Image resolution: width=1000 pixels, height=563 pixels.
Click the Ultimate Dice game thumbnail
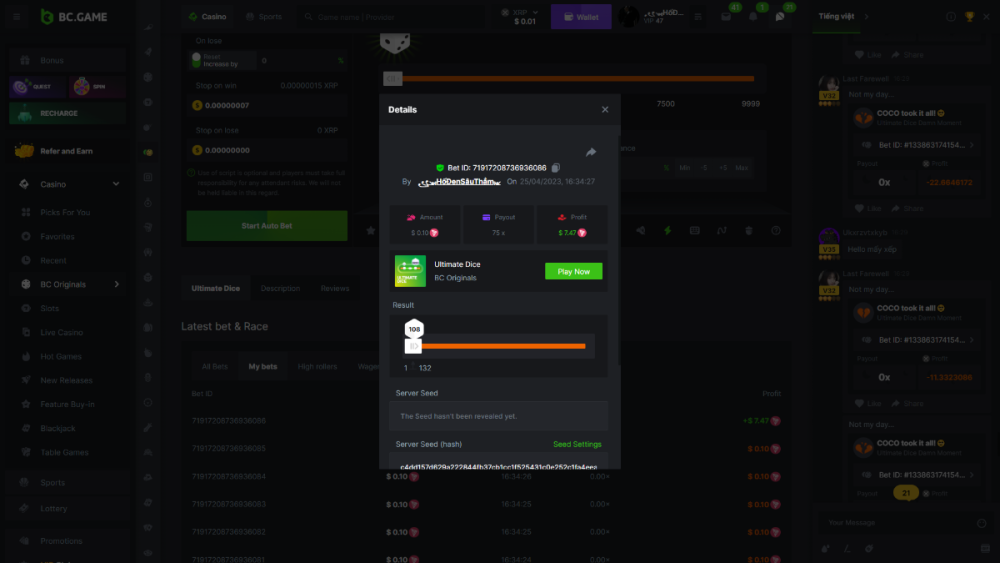click(x=410, y=271)
